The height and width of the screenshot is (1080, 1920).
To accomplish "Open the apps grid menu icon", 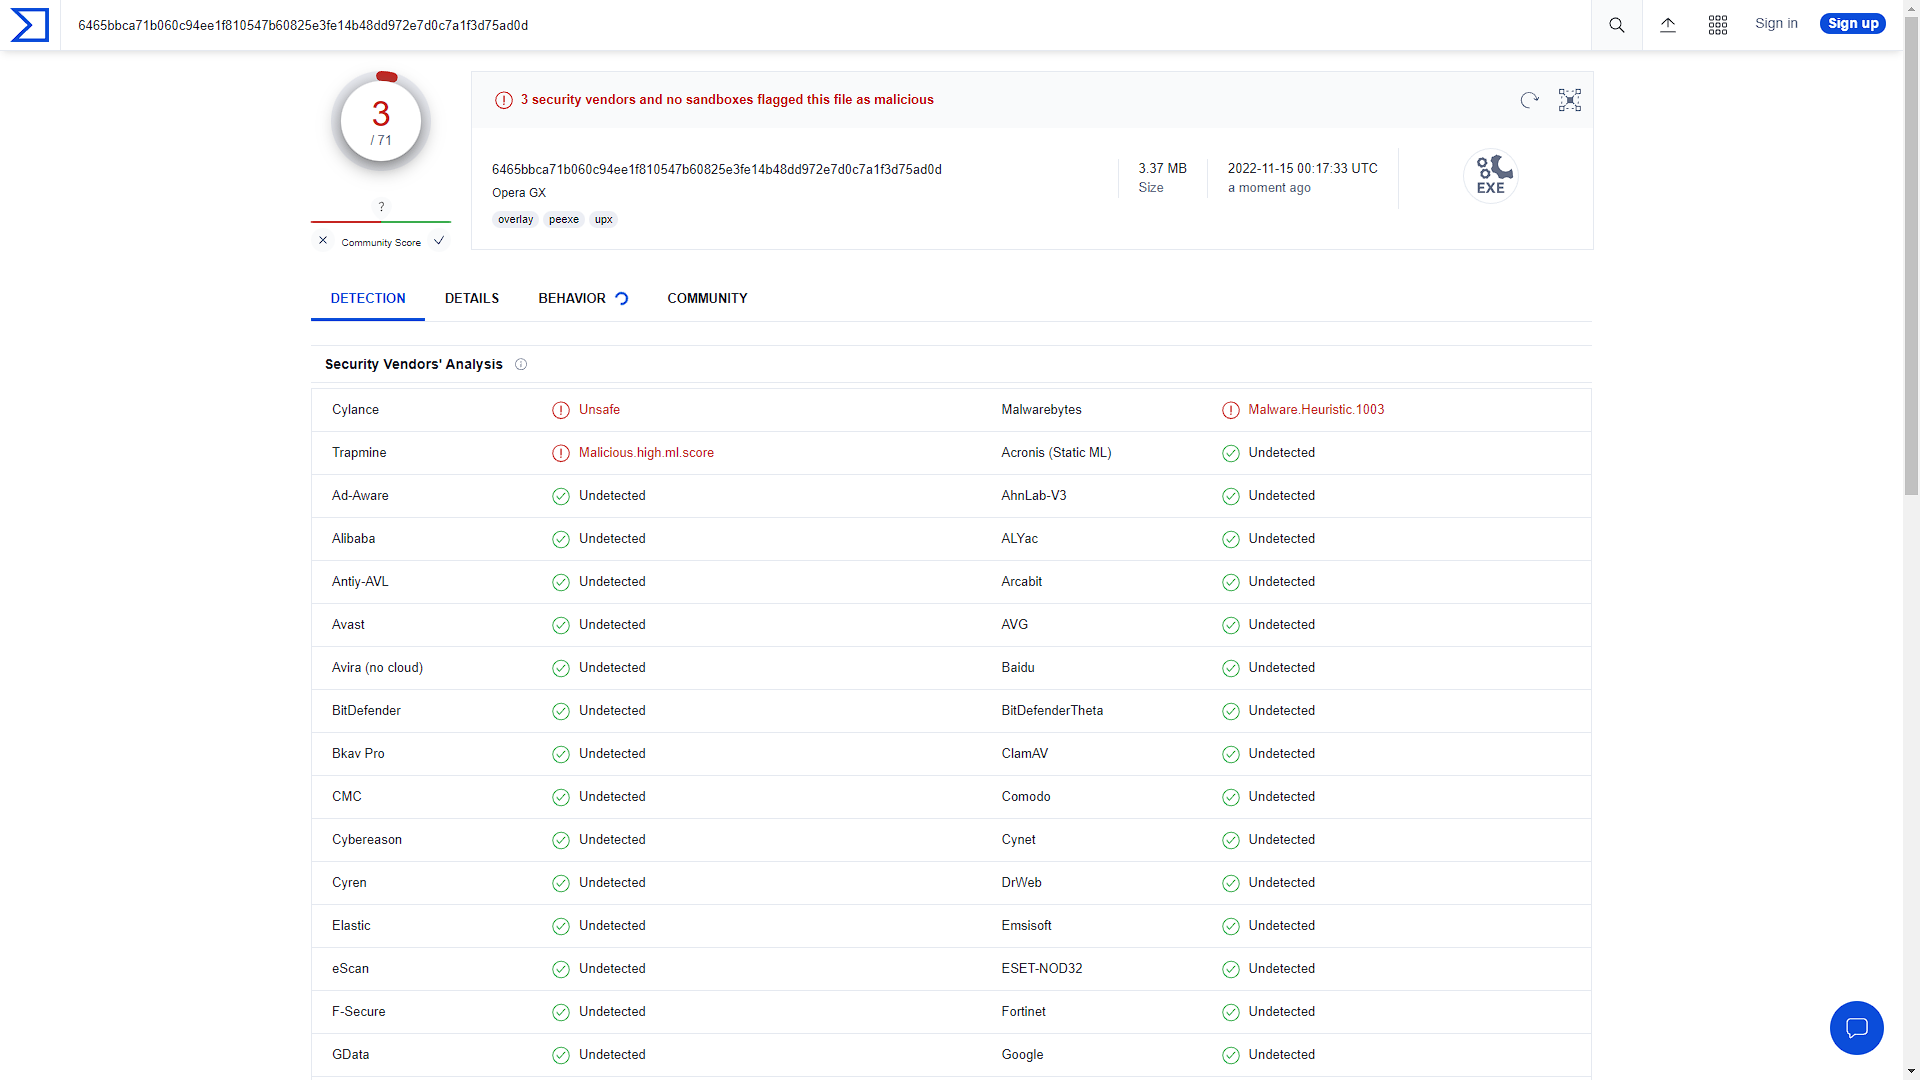I will [x=1718, y=25].
